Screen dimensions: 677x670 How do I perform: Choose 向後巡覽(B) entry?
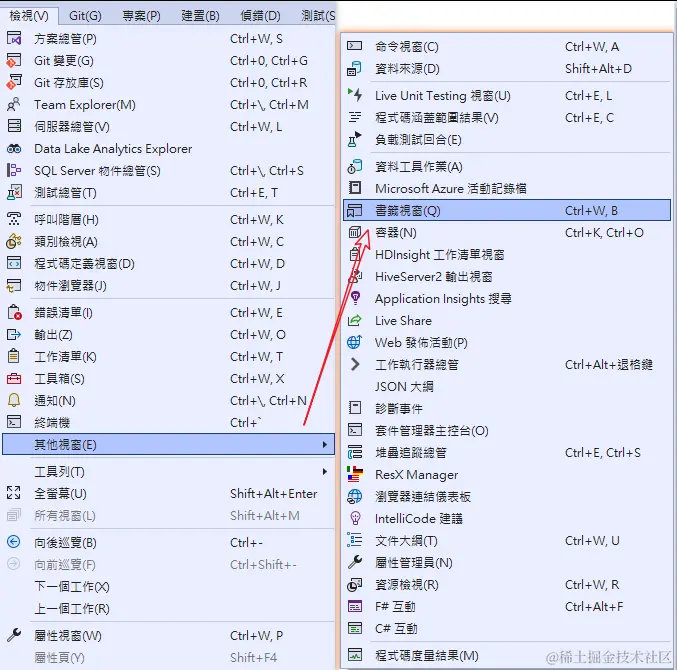[x=168, y=542]
